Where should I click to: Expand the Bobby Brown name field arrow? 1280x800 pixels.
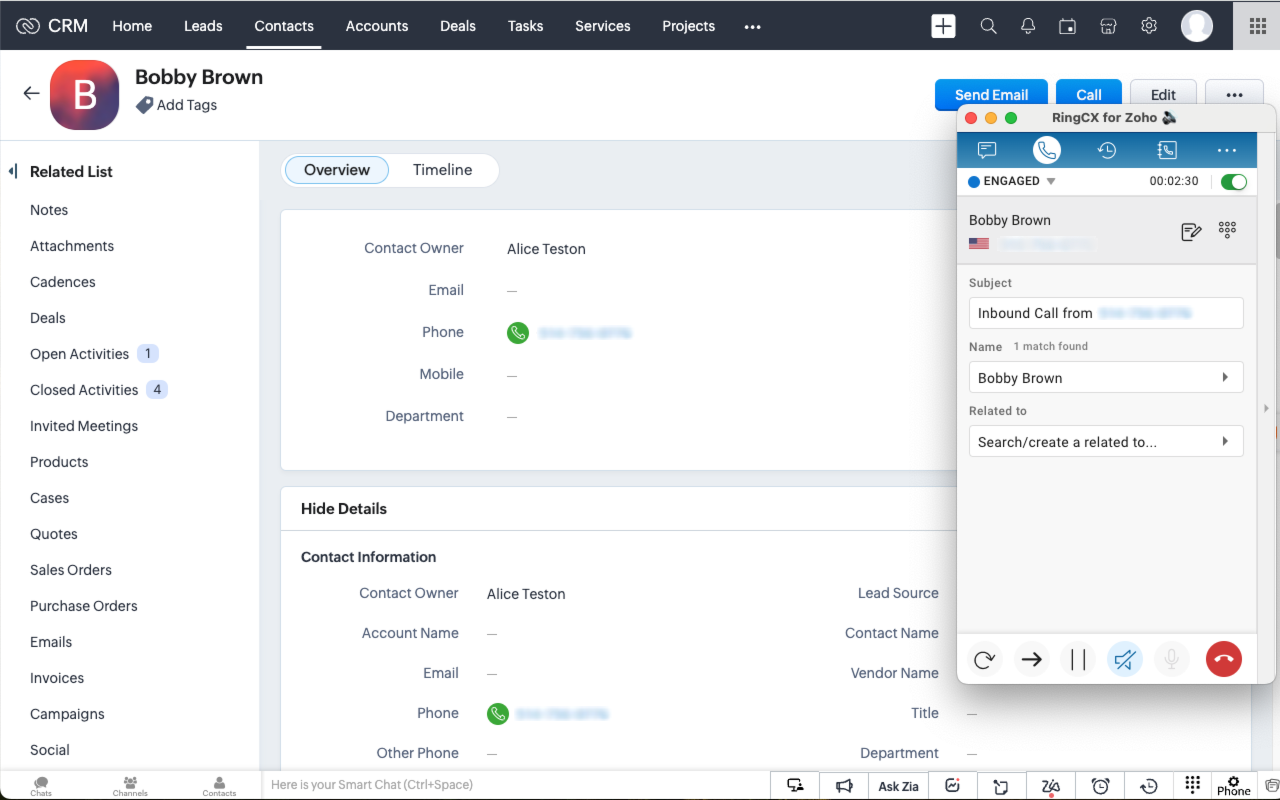pos(1225,377)
